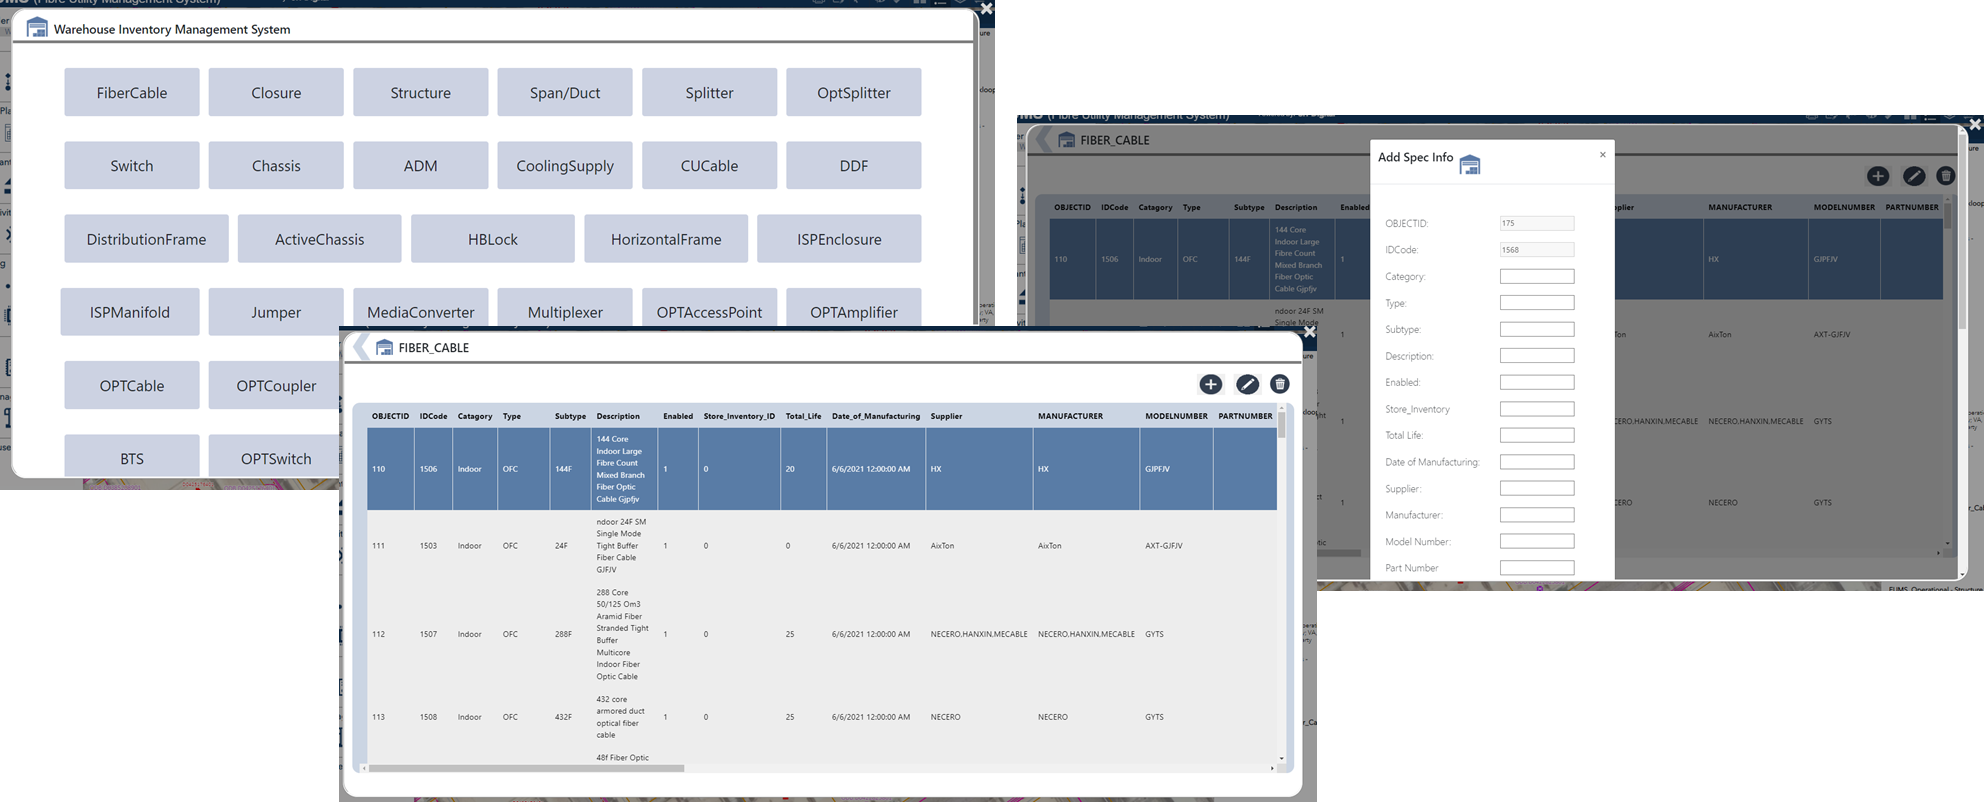
Task: Open the CoolingSupply category
Action: point(565,165)
